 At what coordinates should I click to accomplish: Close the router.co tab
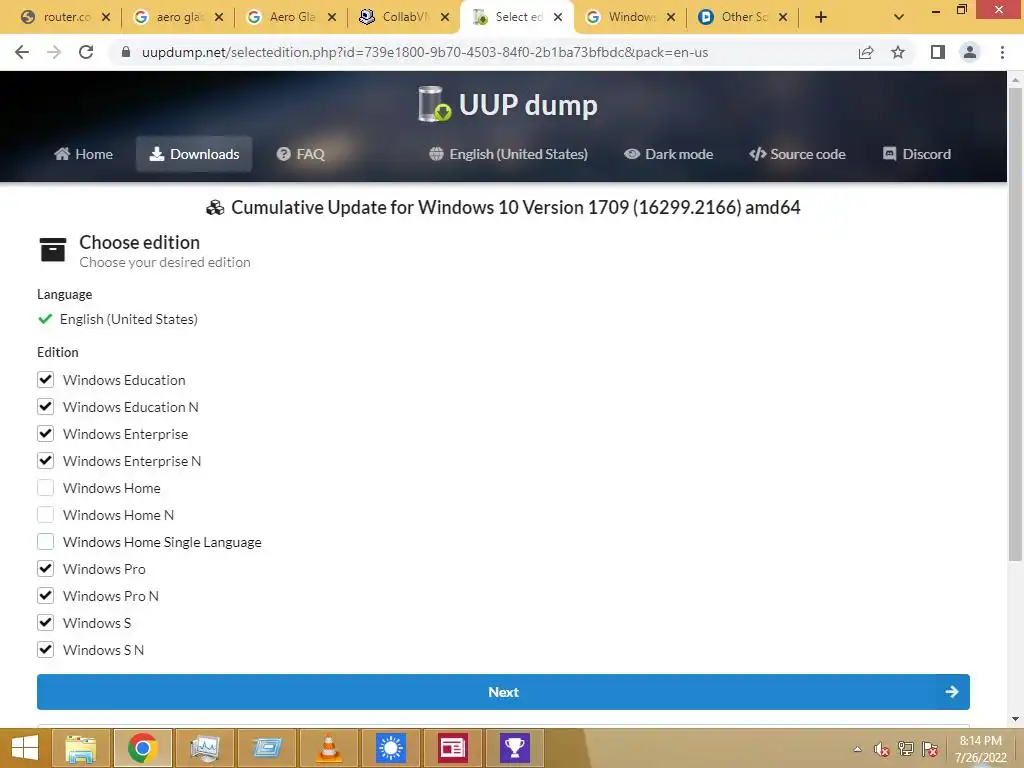pos(106,17)
